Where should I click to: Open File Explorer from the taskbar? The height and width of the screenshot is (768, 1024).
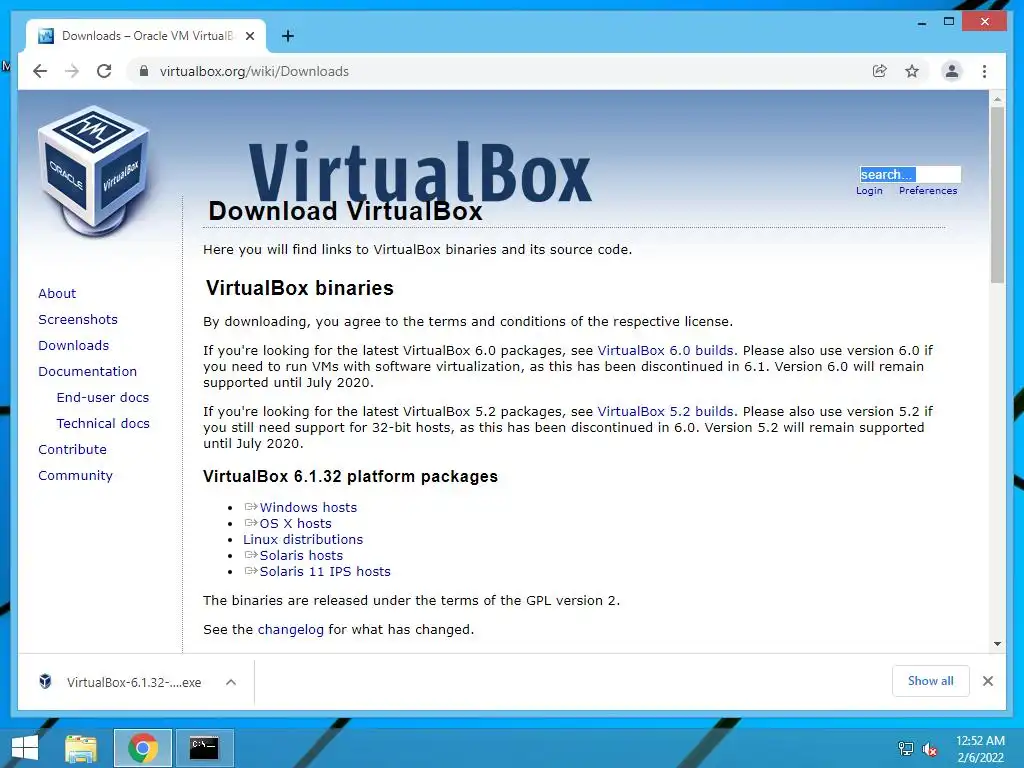pyautogui.click(x=81, y=748)
